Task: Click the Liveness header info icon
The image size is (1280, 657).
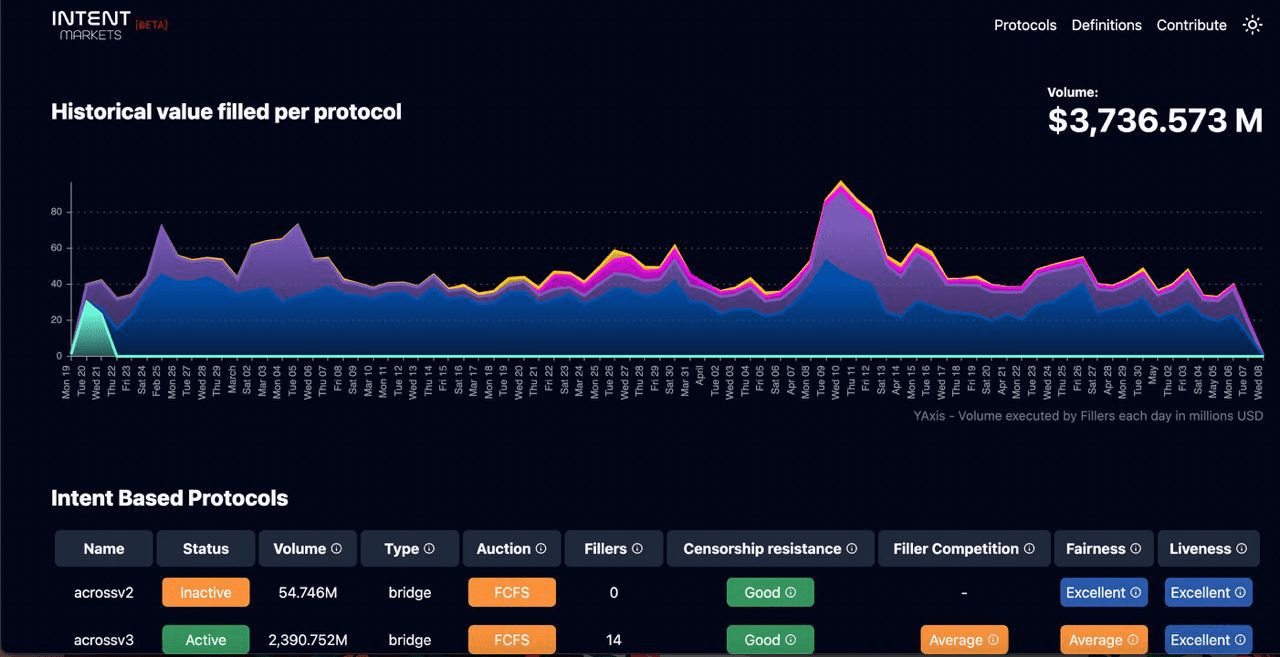Action: (x=1241, y=549)
